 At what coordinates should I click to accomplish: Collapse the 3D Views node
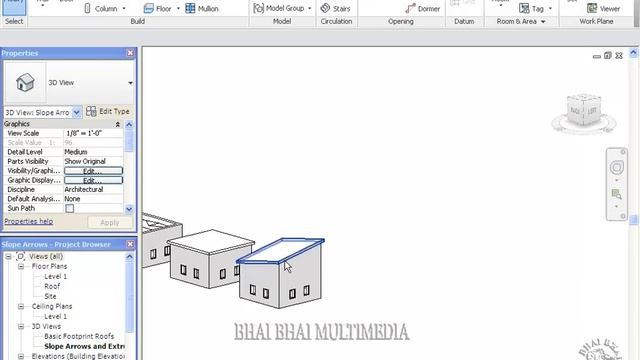point(21,327)
